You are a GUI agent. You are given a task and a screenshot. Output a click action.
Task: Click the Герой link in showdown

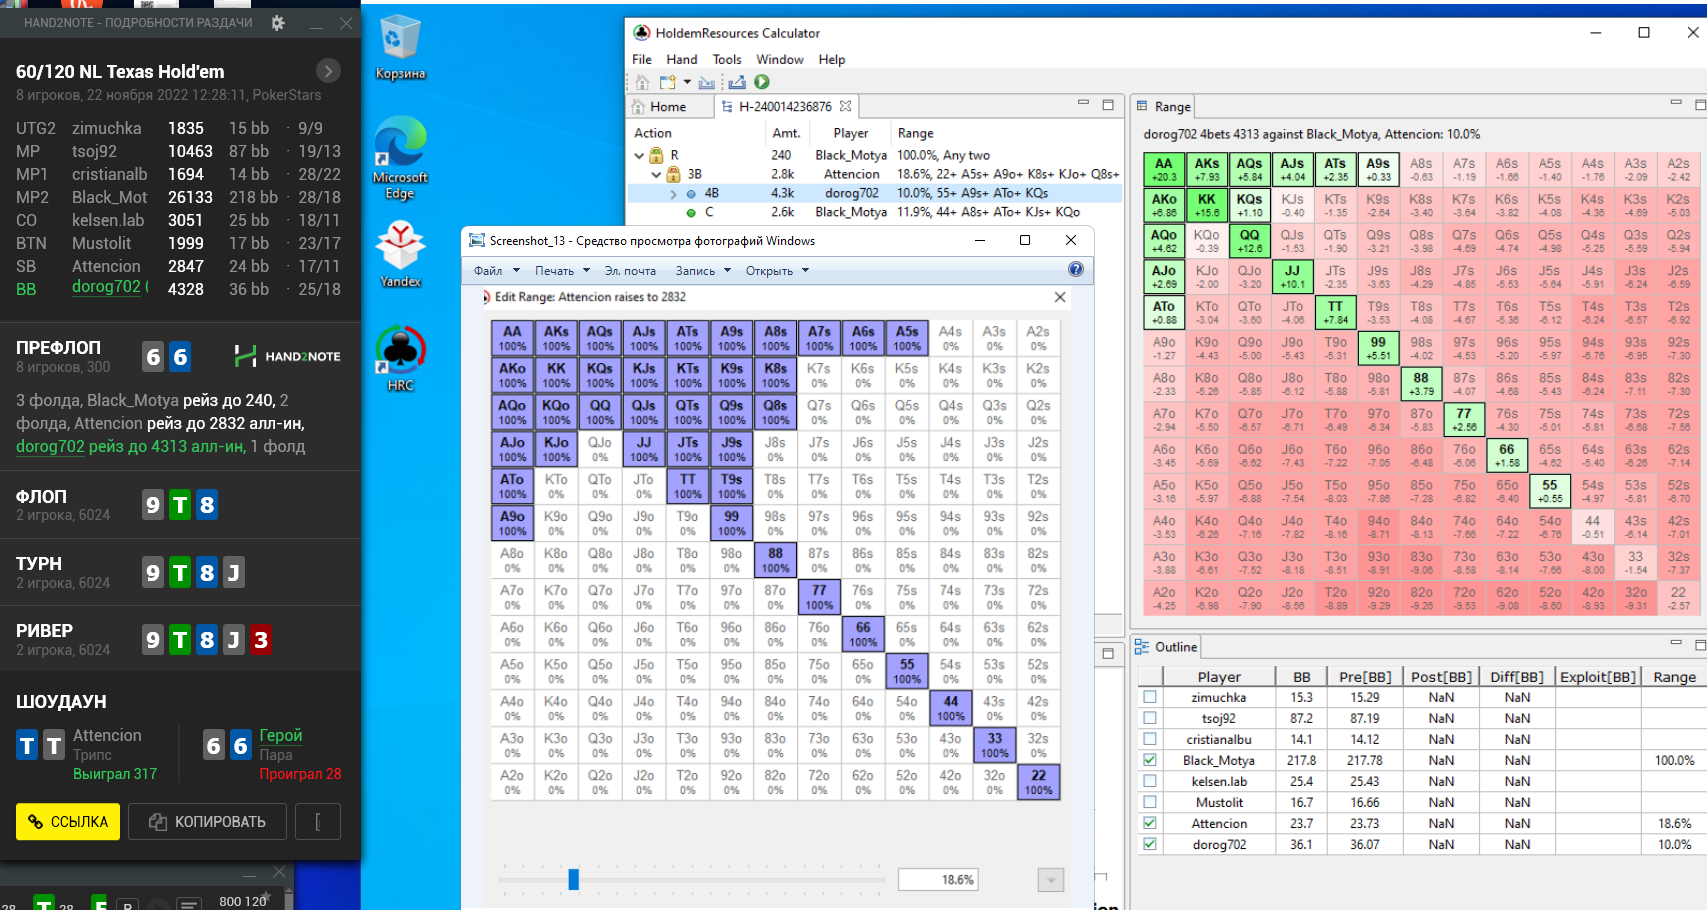coord(281,735)
